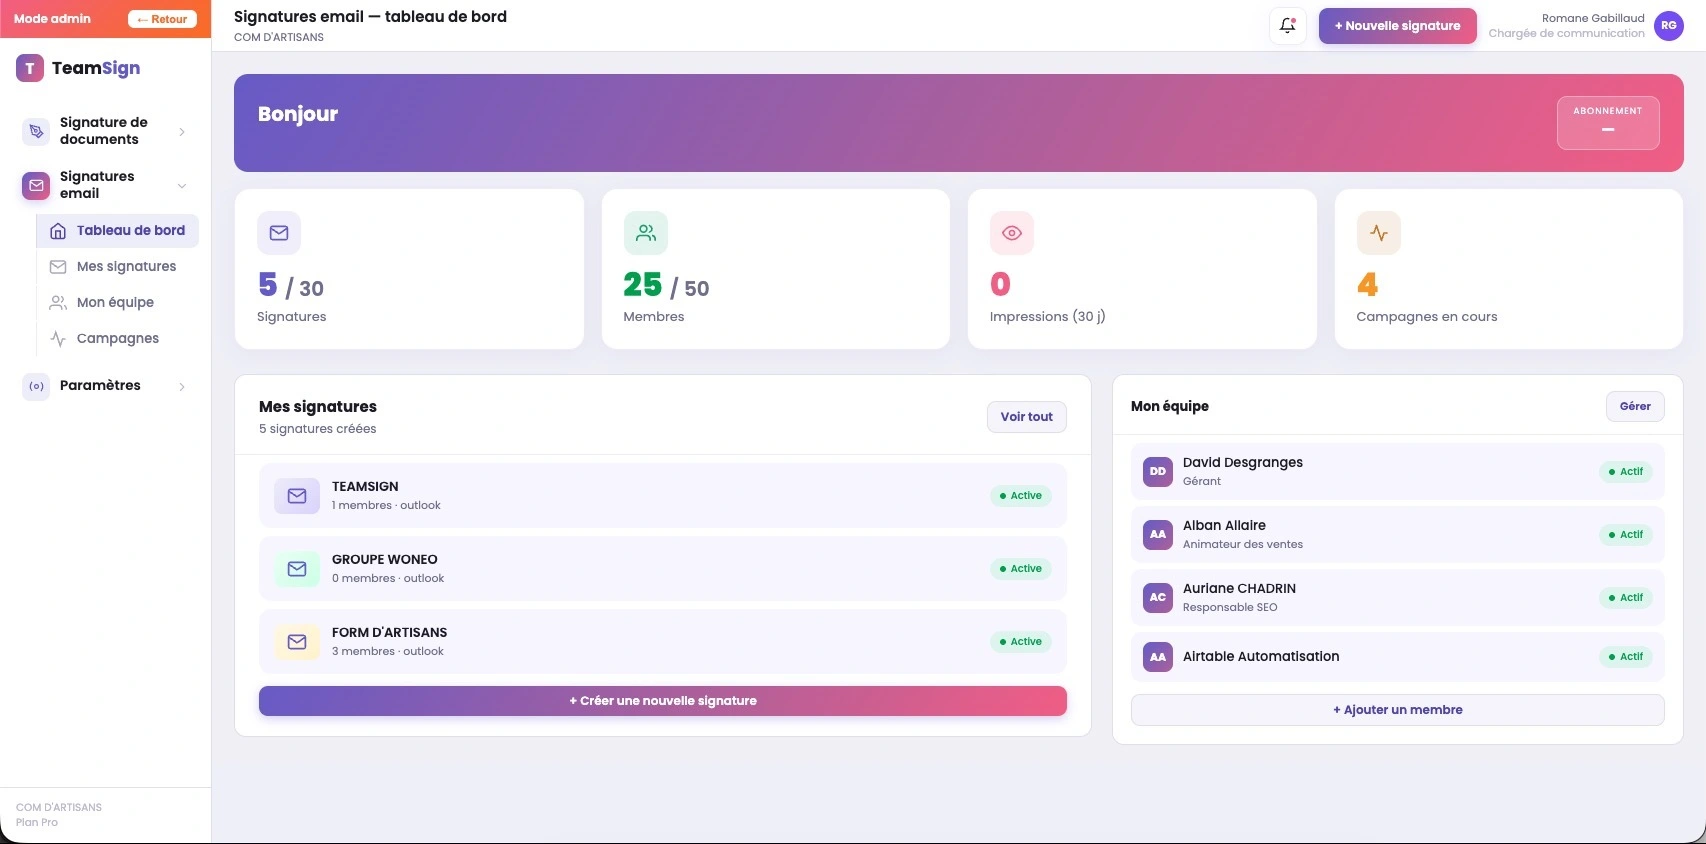Viewport: 1706px width, 844px height.
Task: Click the Active badge on TEAMSIGN
Action: [1021, 496]
